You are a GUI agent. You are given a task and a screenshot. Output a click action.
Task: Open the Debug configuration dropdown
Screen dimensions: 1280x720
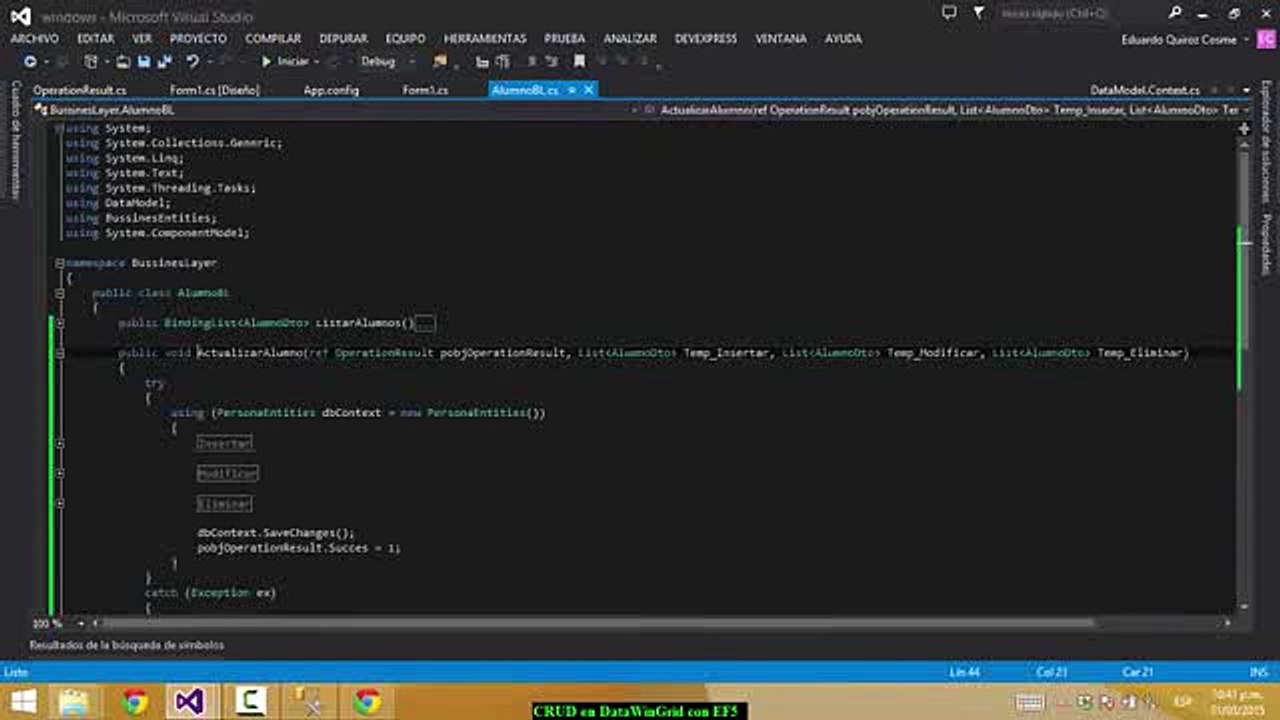pyautogui.click(x=388, y=62)
